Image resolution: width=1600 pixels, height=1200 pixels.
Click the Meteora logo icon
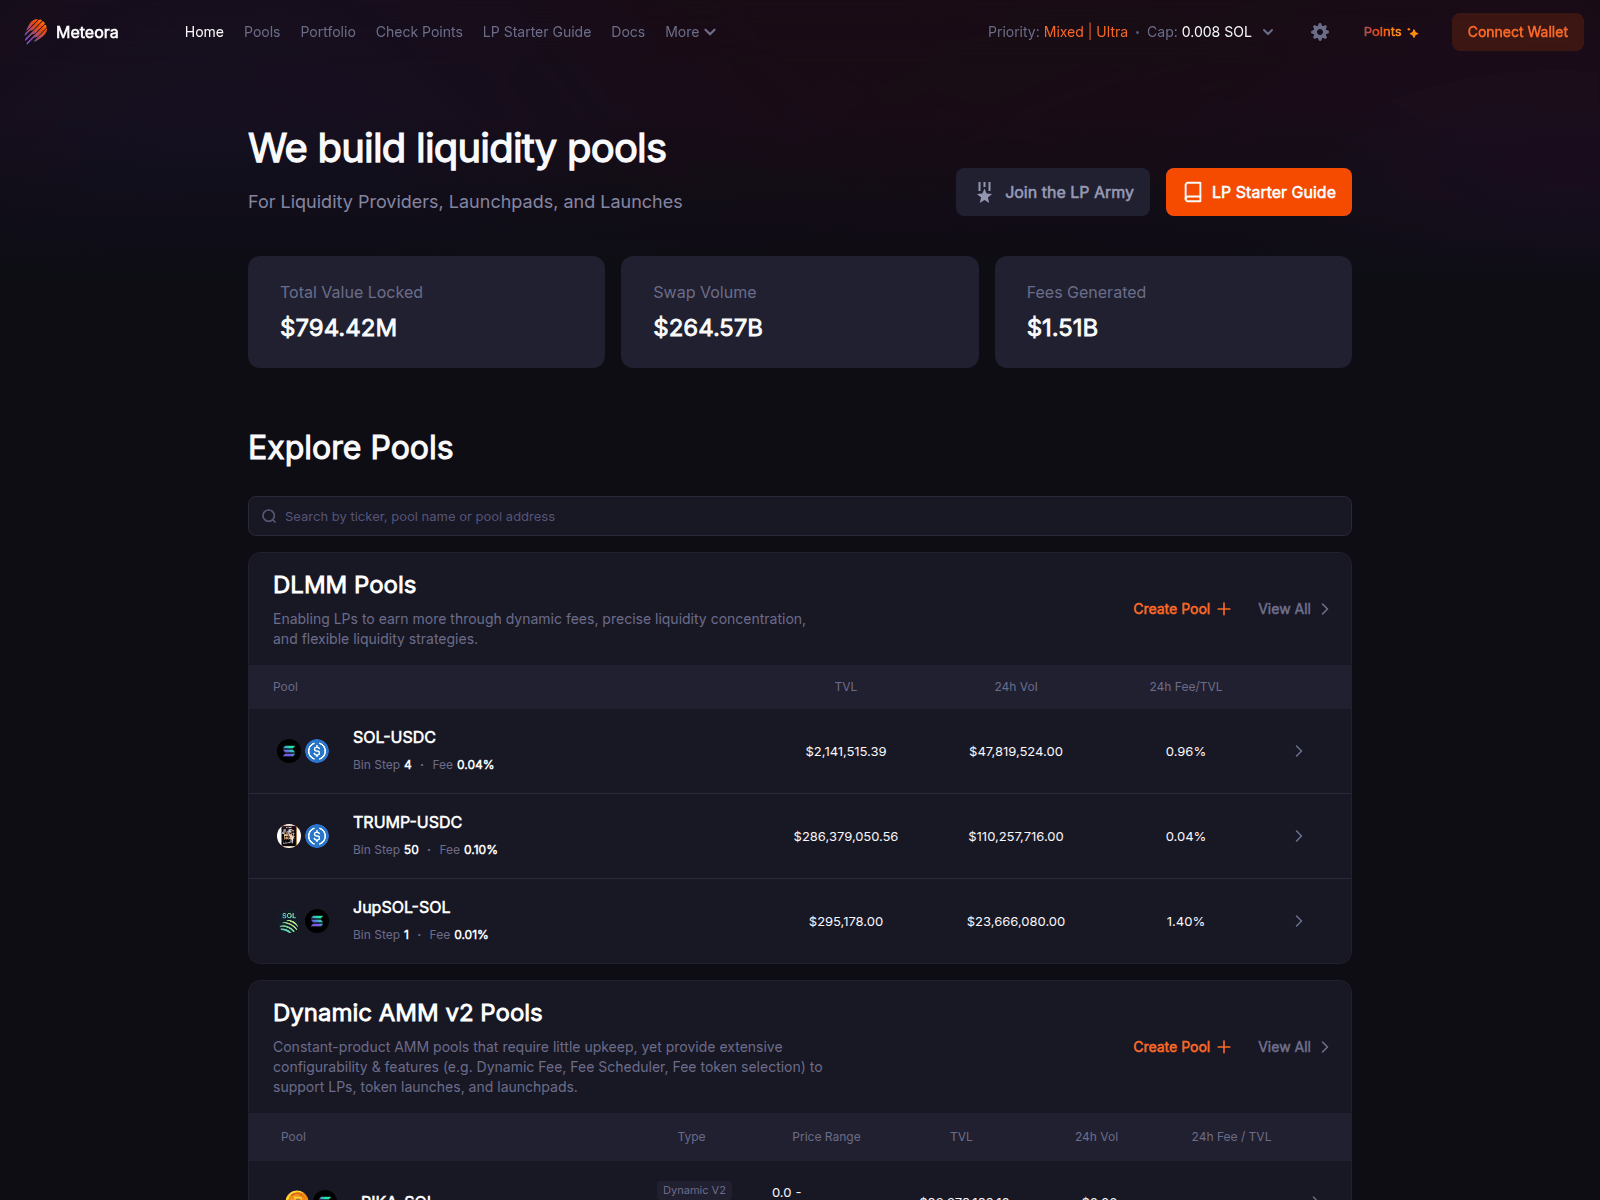(36, 32)
